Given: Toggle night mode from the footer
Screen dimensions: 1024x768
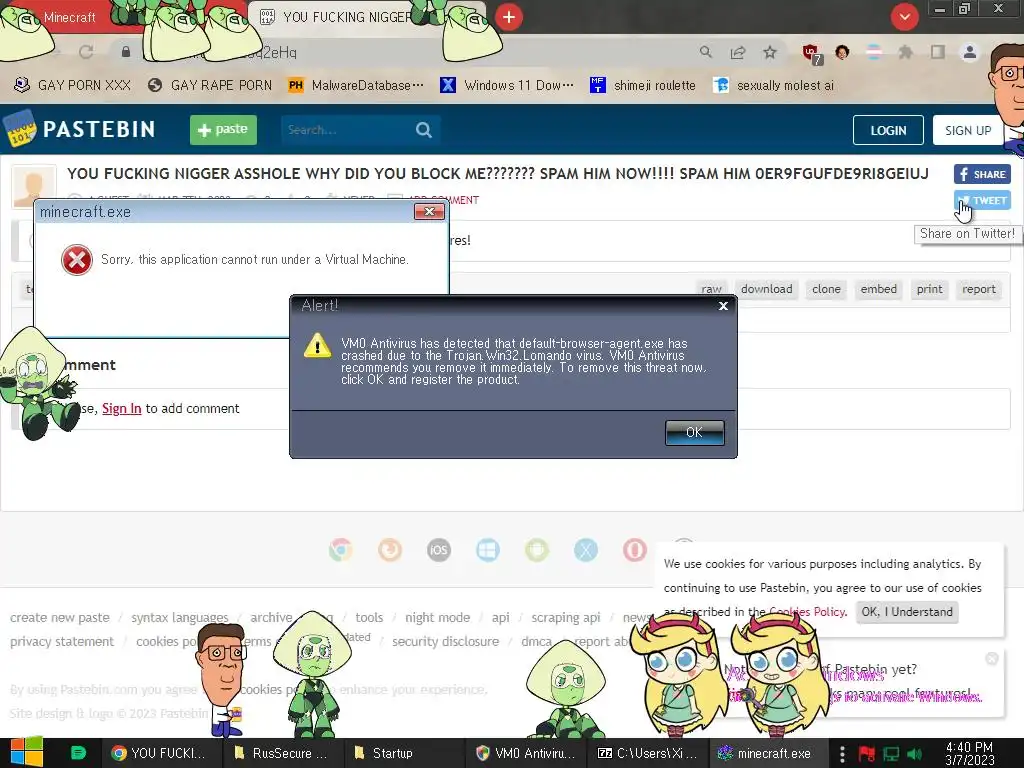Looking at the screenshot, I should pos(438,617).
